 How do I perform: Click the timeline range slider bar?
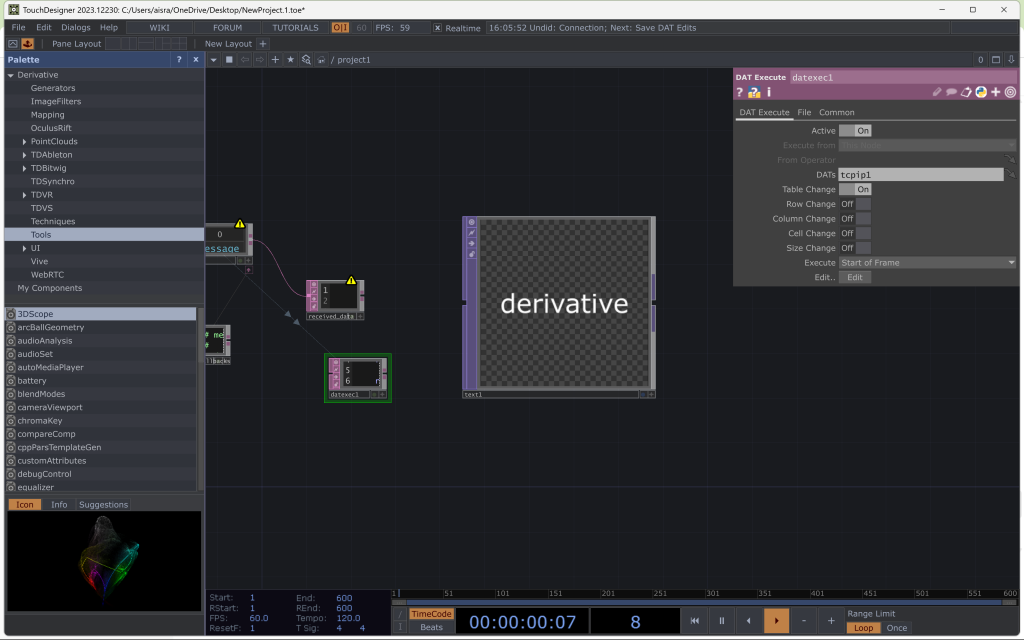pyautogui.click(x=704, y=602)
